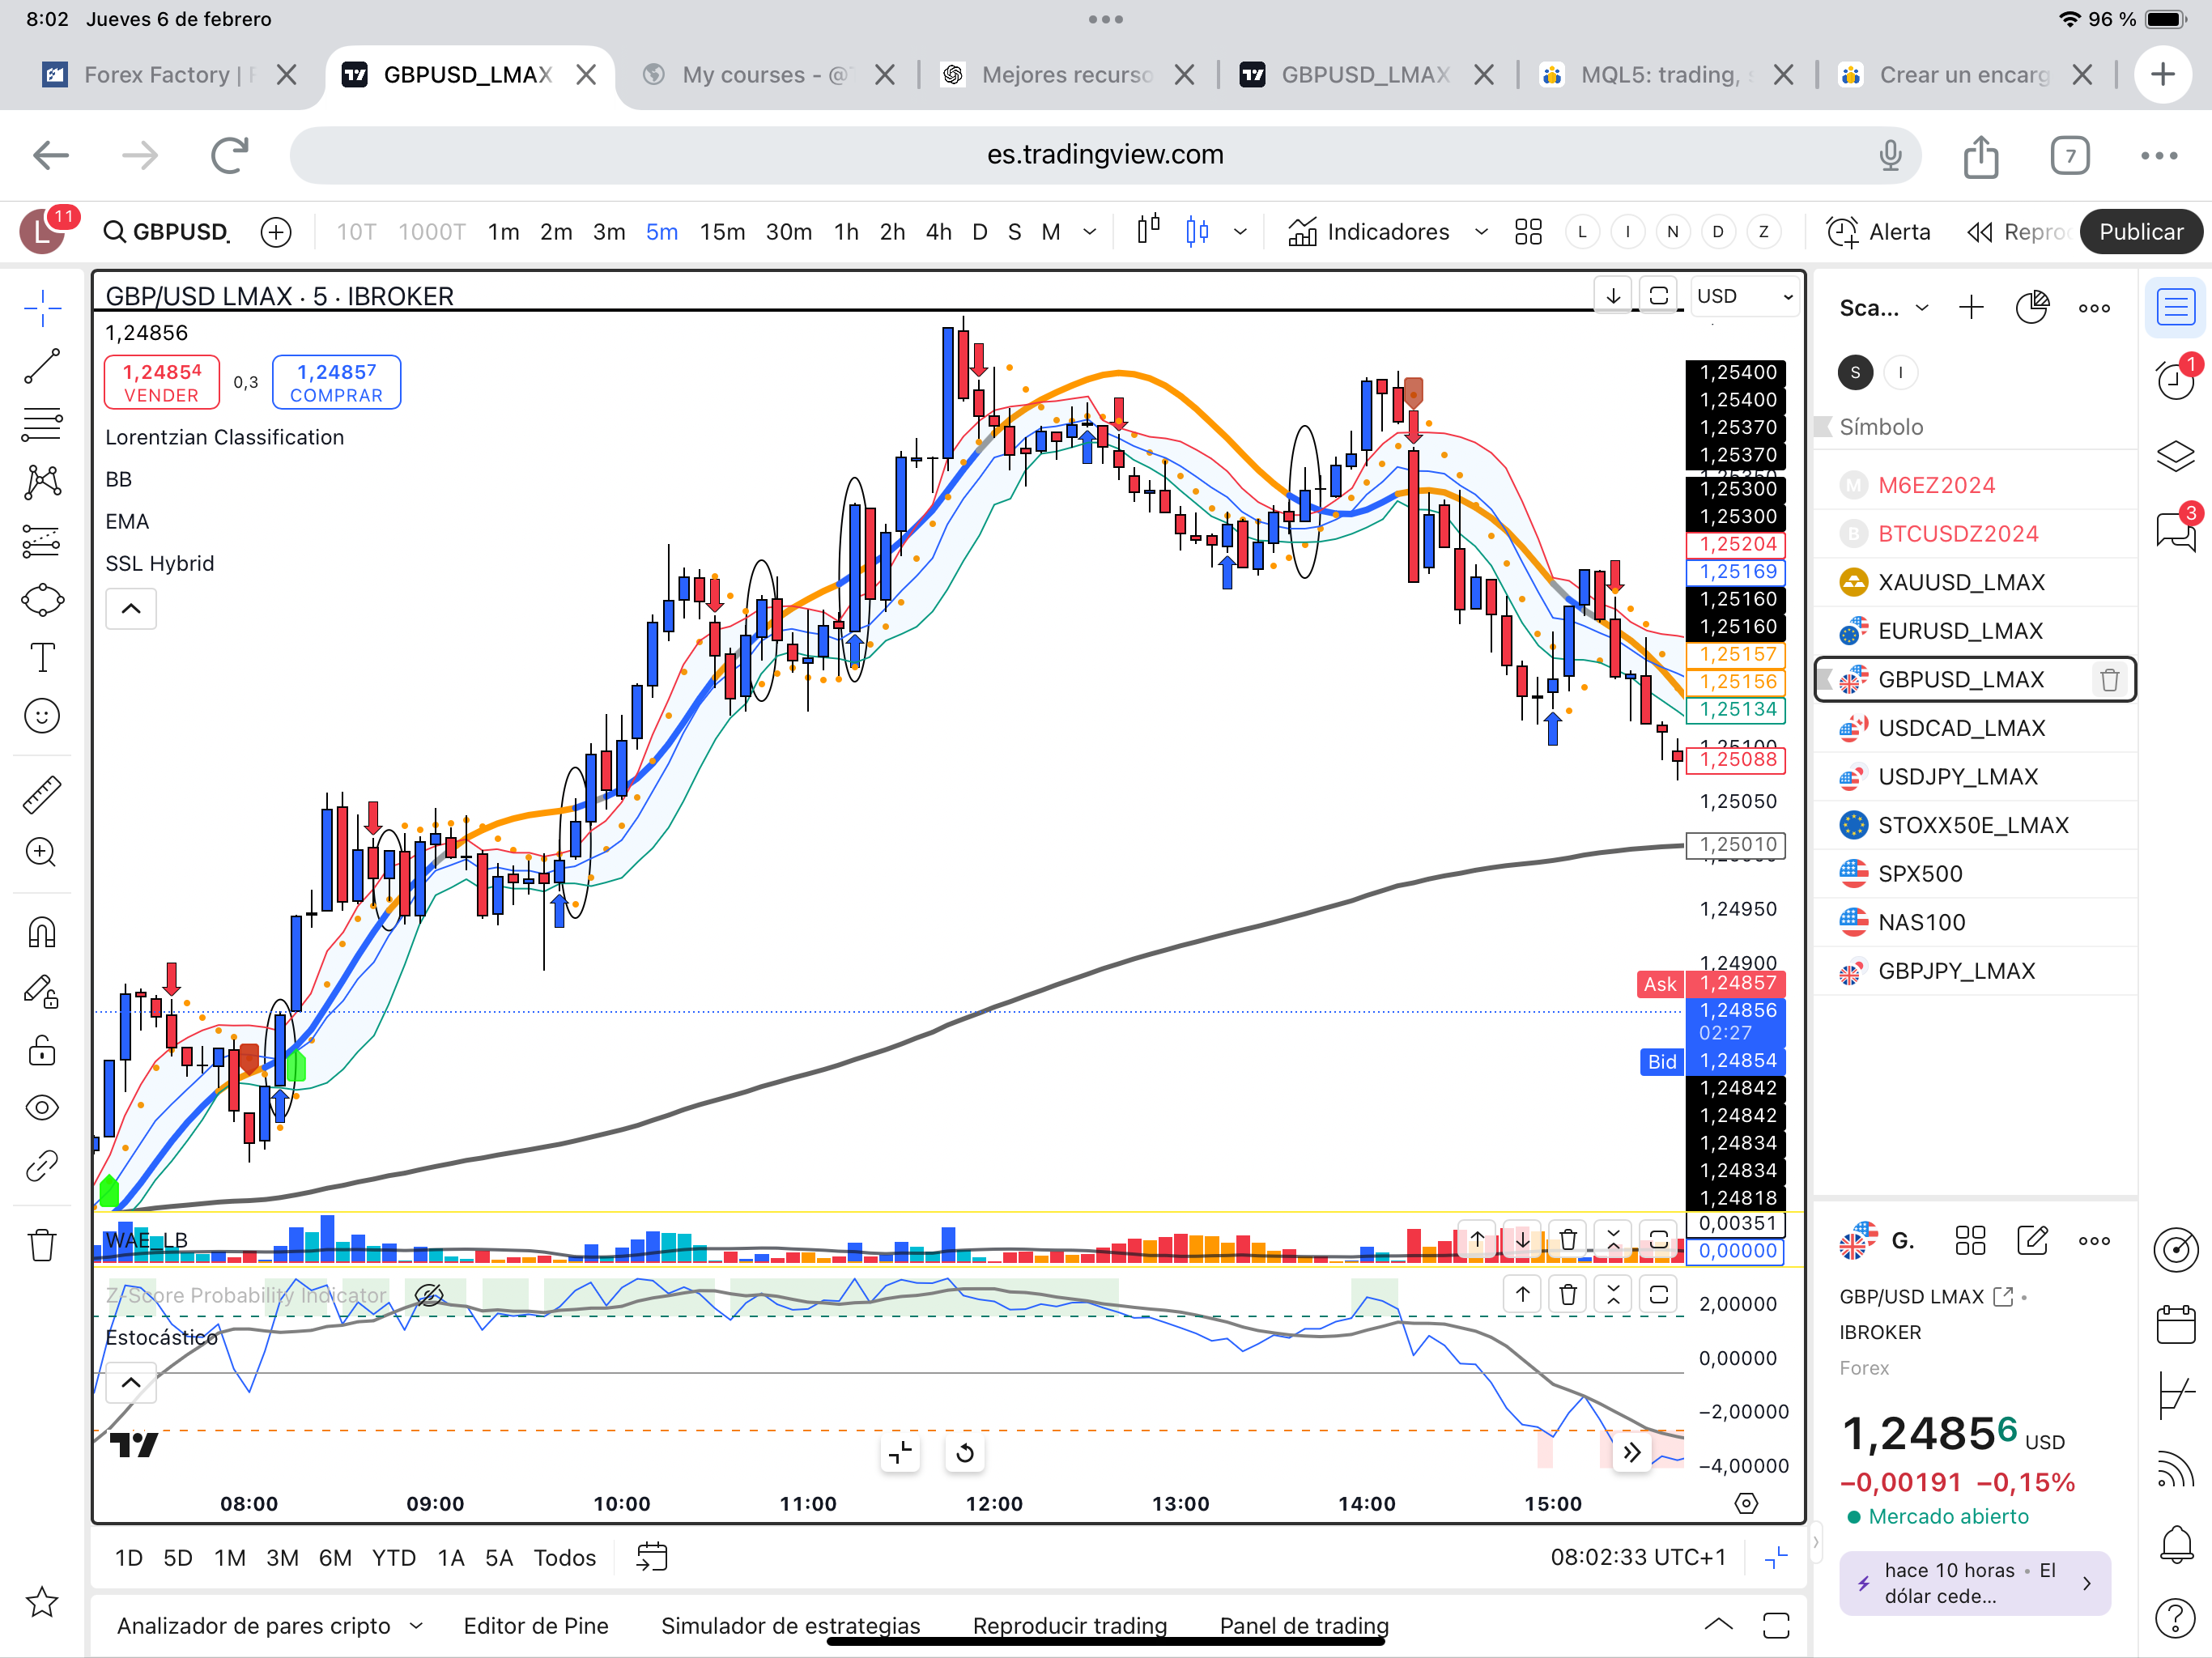Expand indicator favorites dropdown arrow
The width and height of the screenshot is (2212, 1658).
tap(1481, 232)
